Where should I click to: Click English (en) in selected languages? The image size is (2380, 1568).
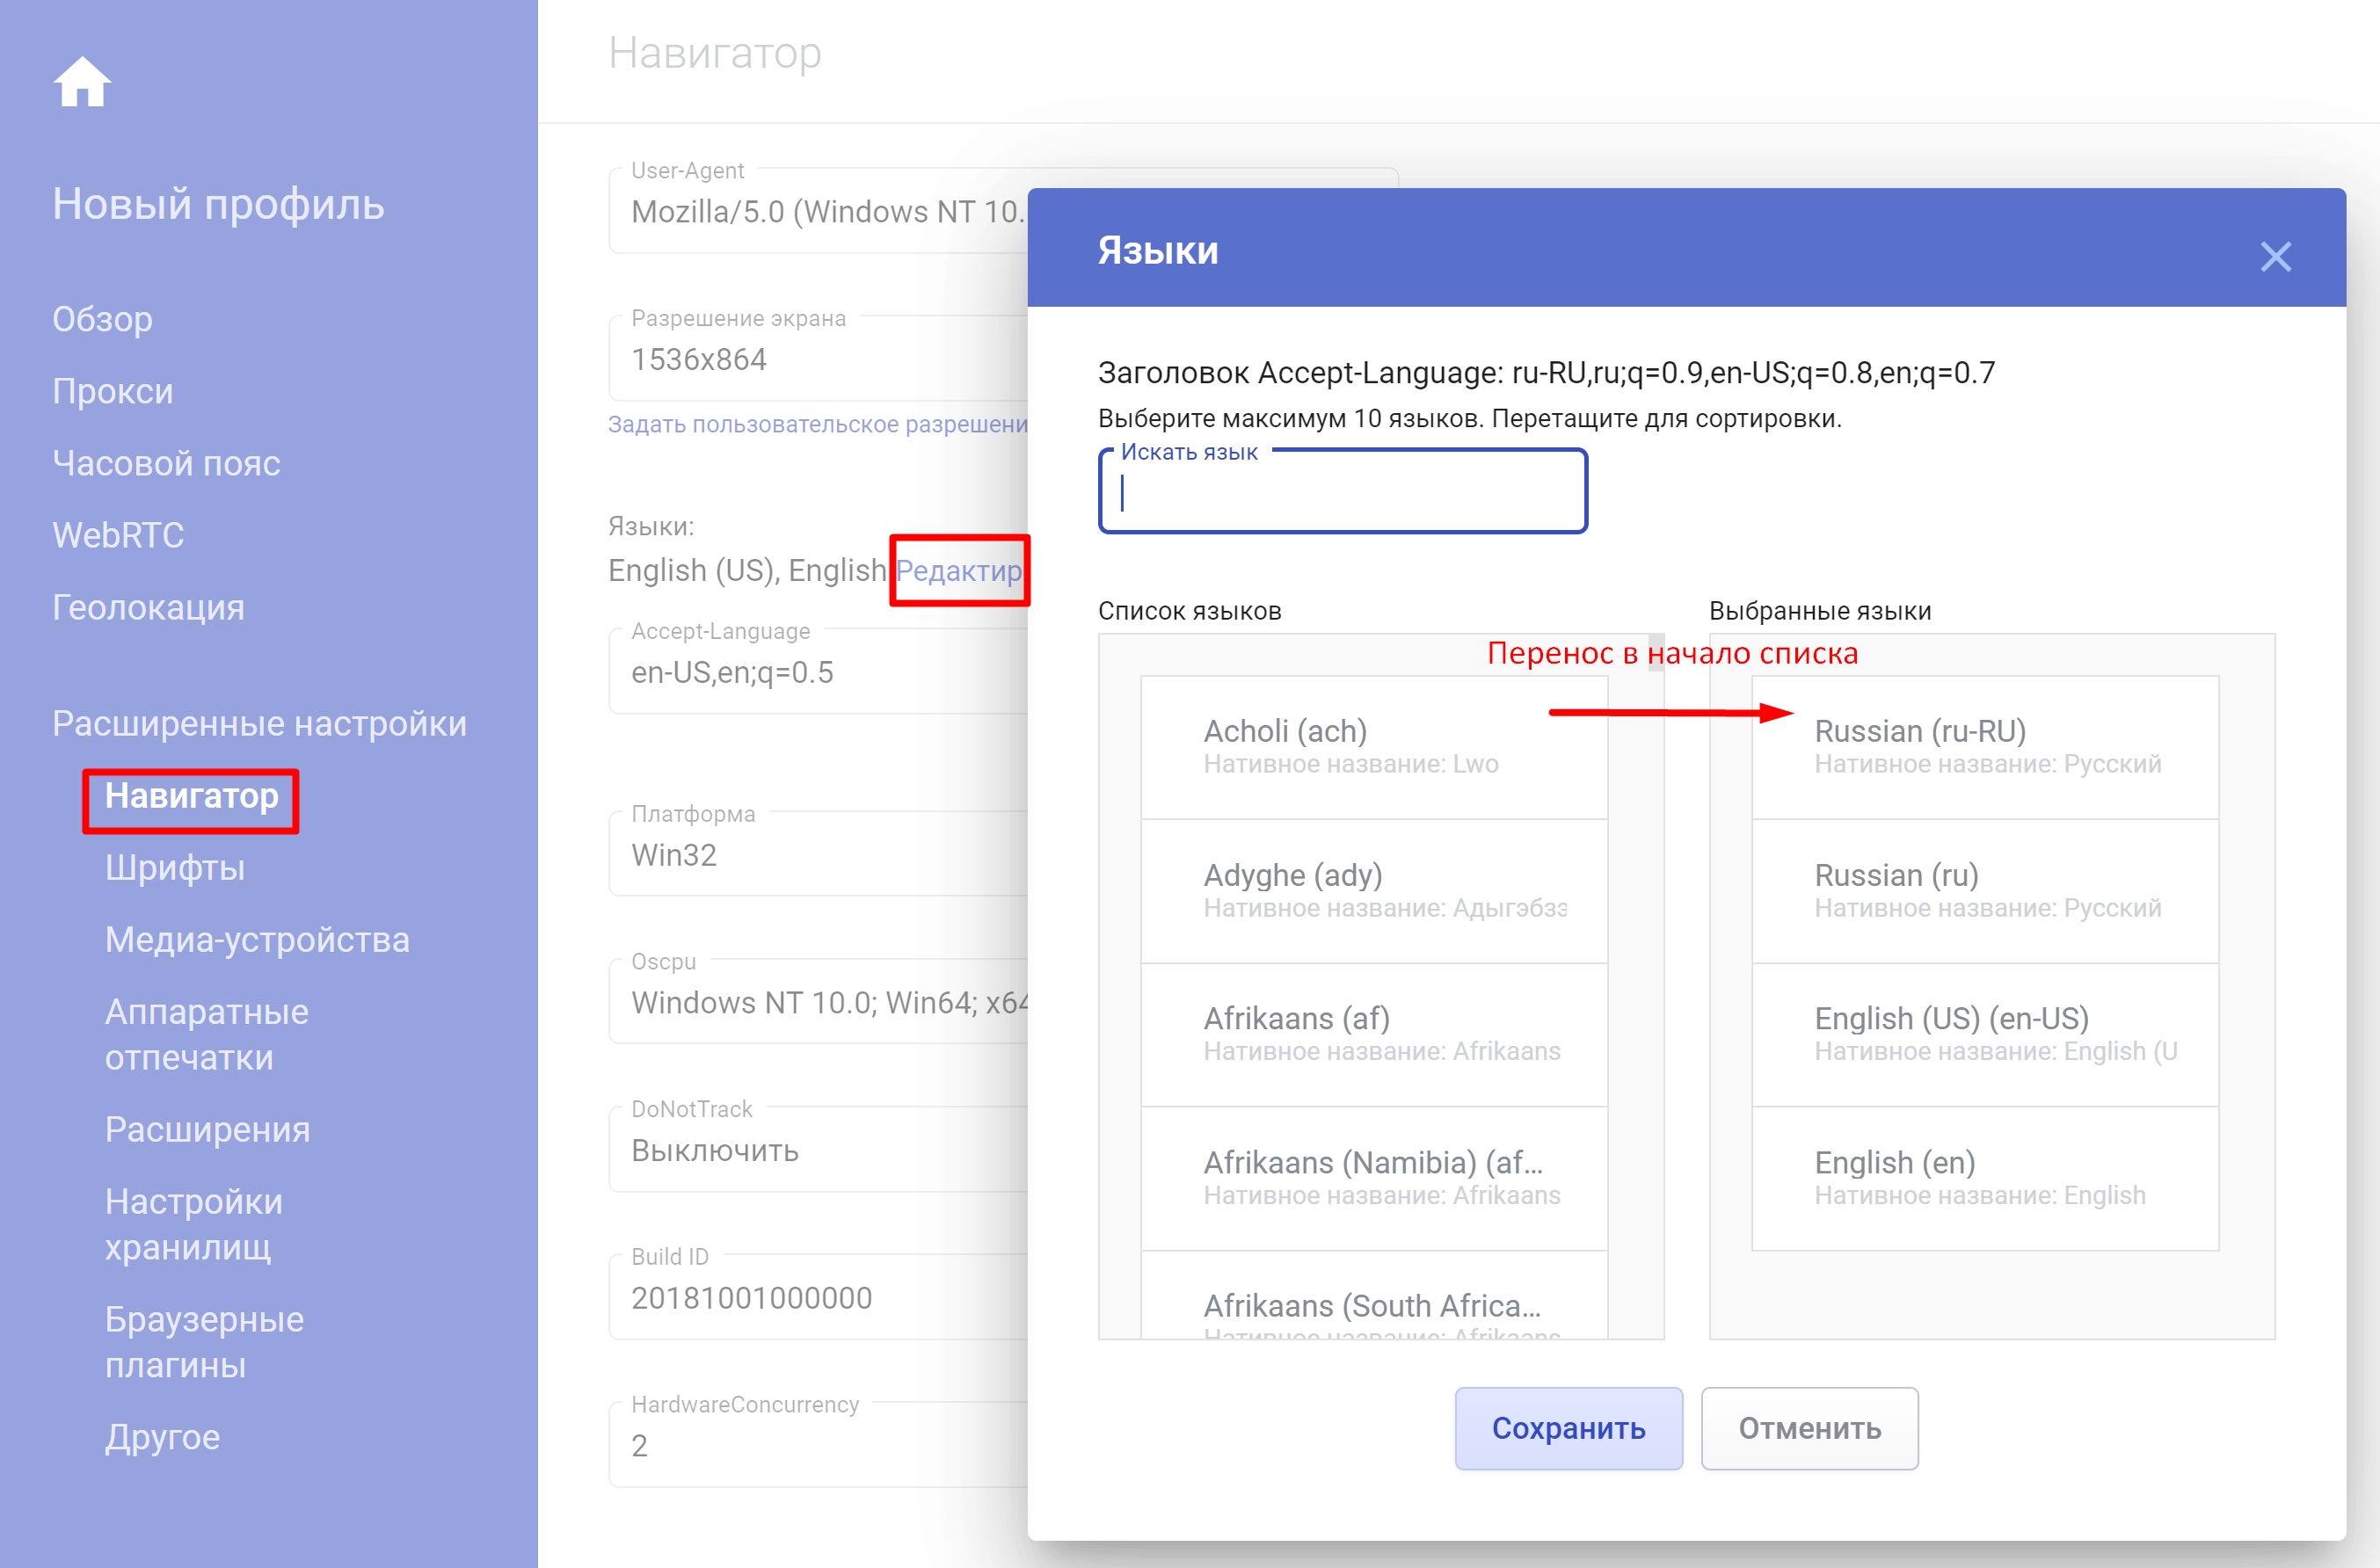point(1984,1178)
